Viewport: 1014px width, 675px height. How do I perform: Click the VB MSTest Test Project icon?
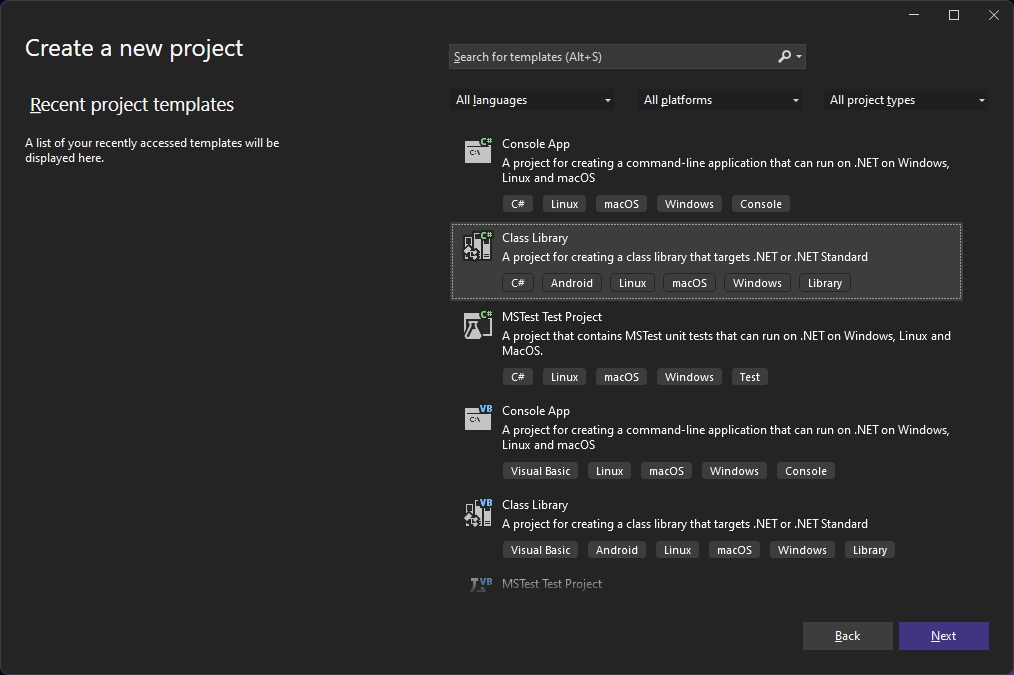480,584
